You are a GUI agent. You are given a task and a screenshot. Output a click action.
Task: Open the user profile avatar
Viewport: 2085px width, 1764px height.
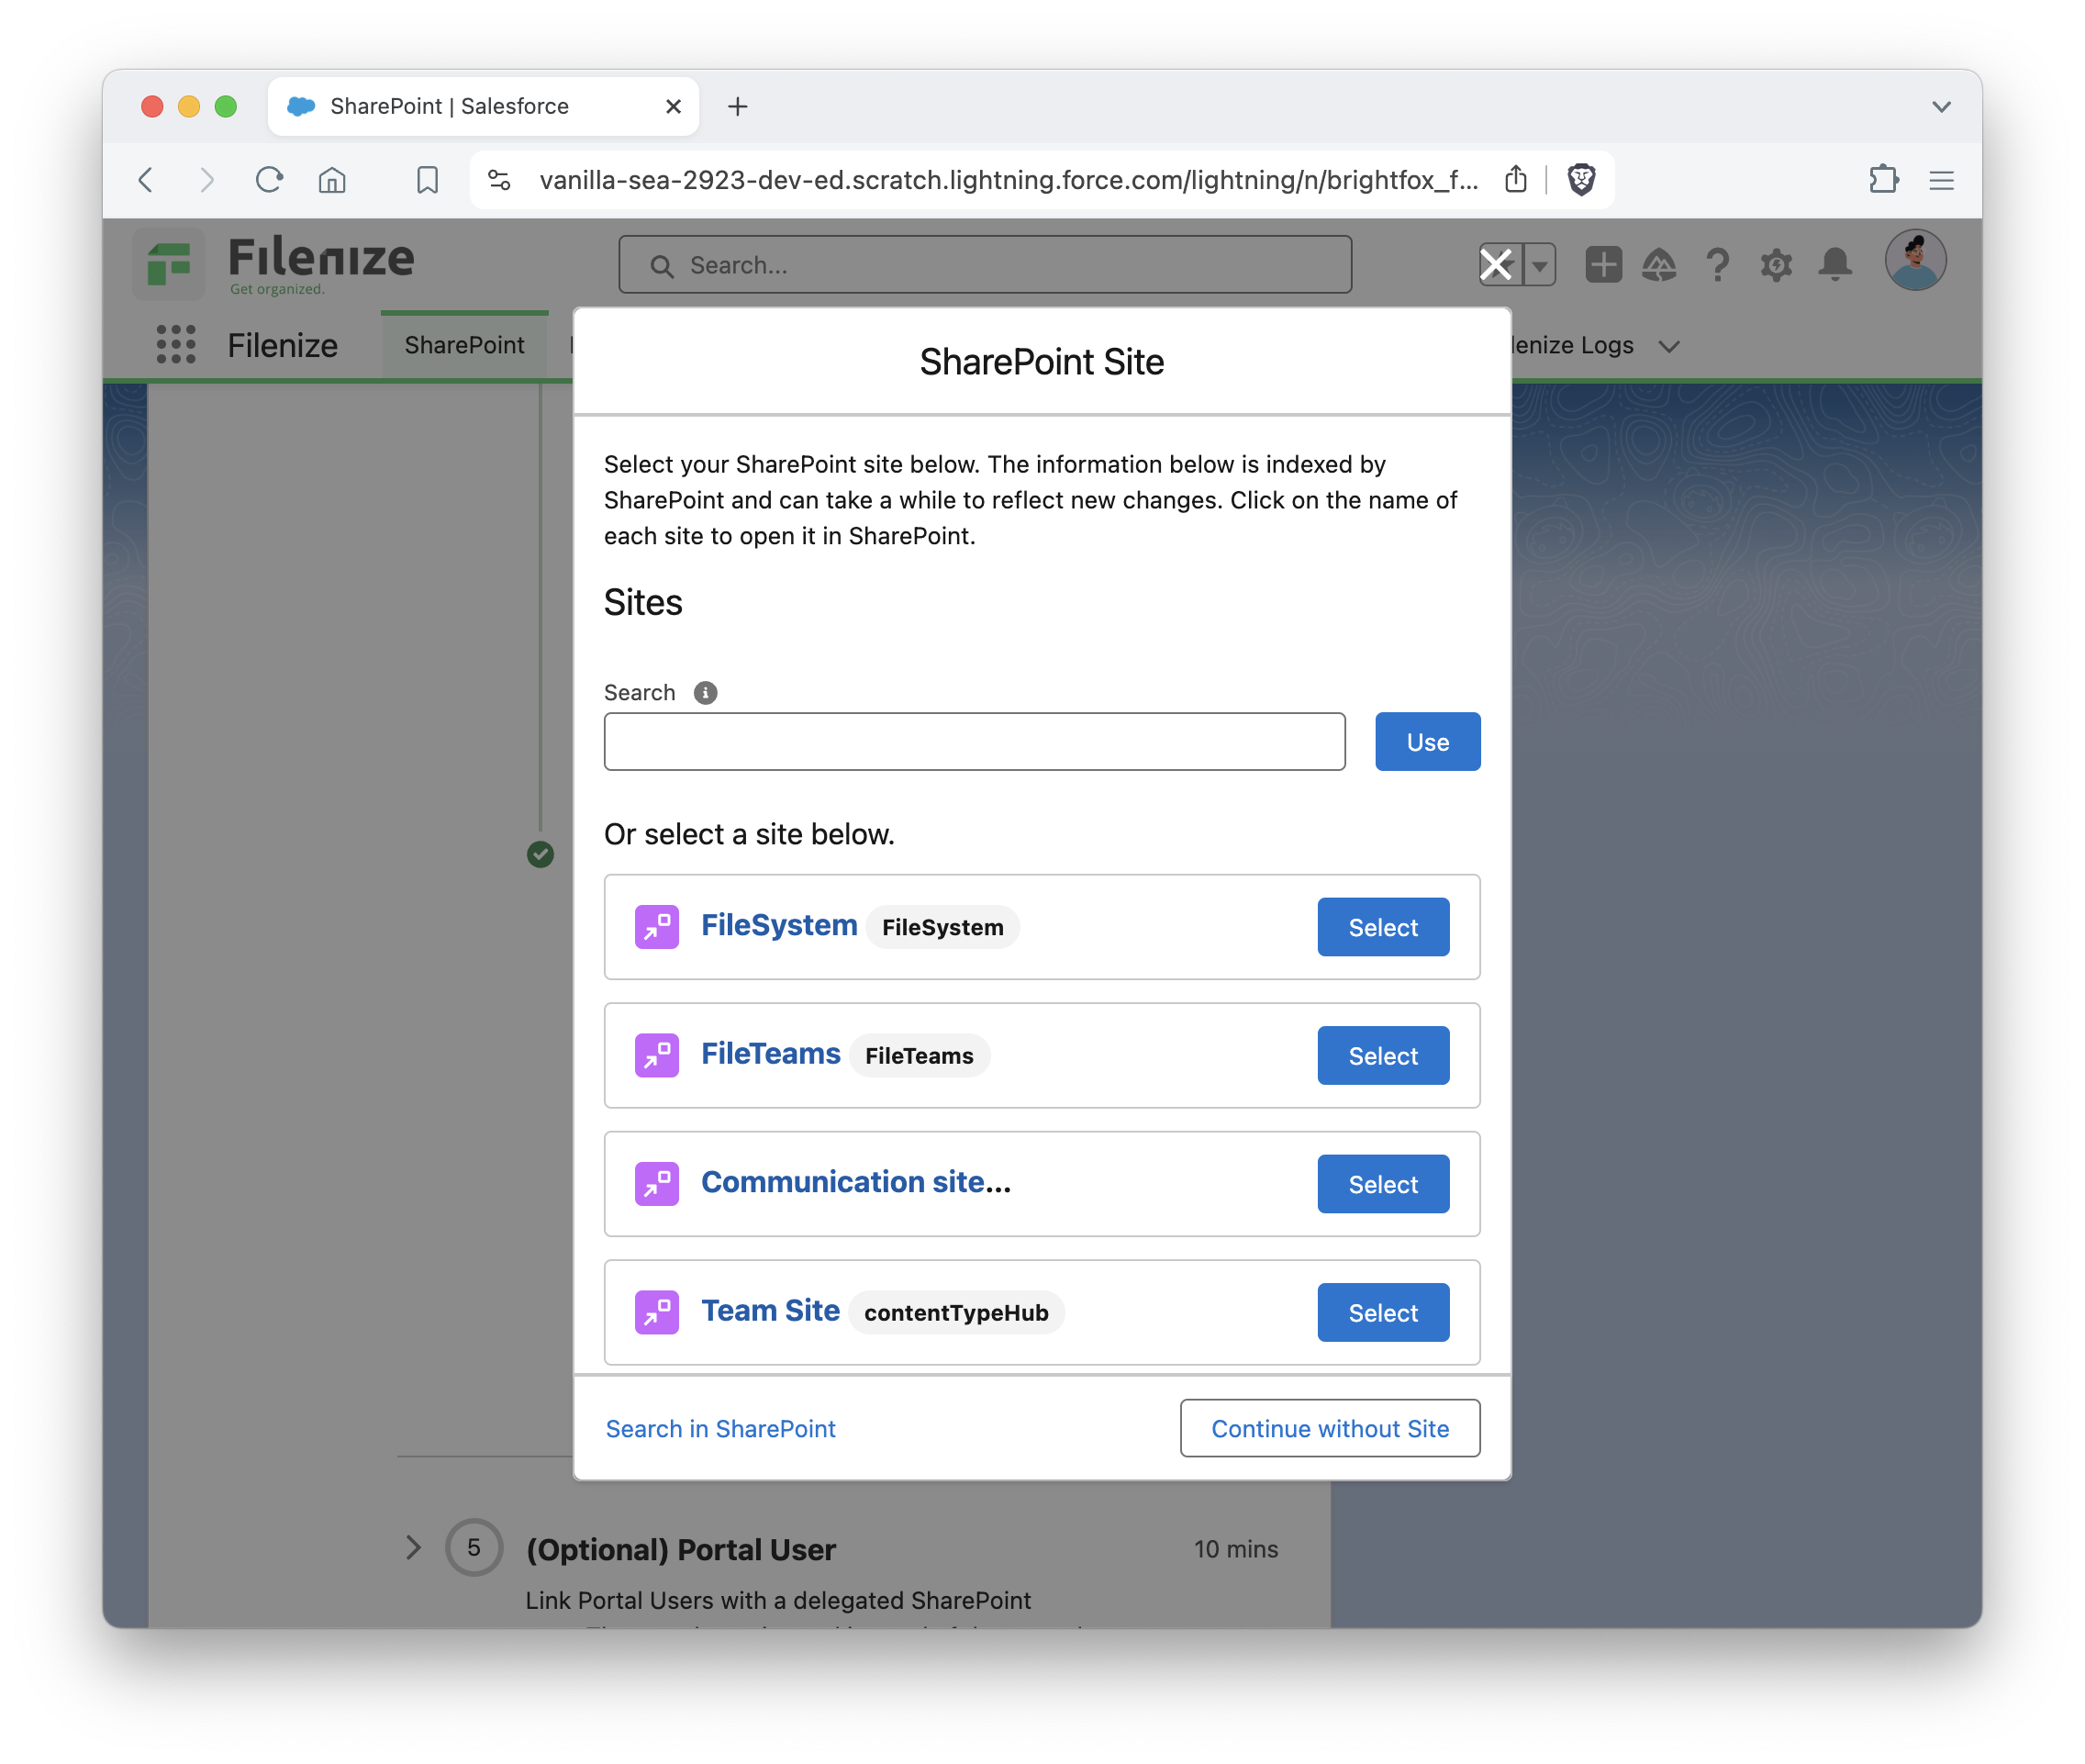pos(1914,261)
